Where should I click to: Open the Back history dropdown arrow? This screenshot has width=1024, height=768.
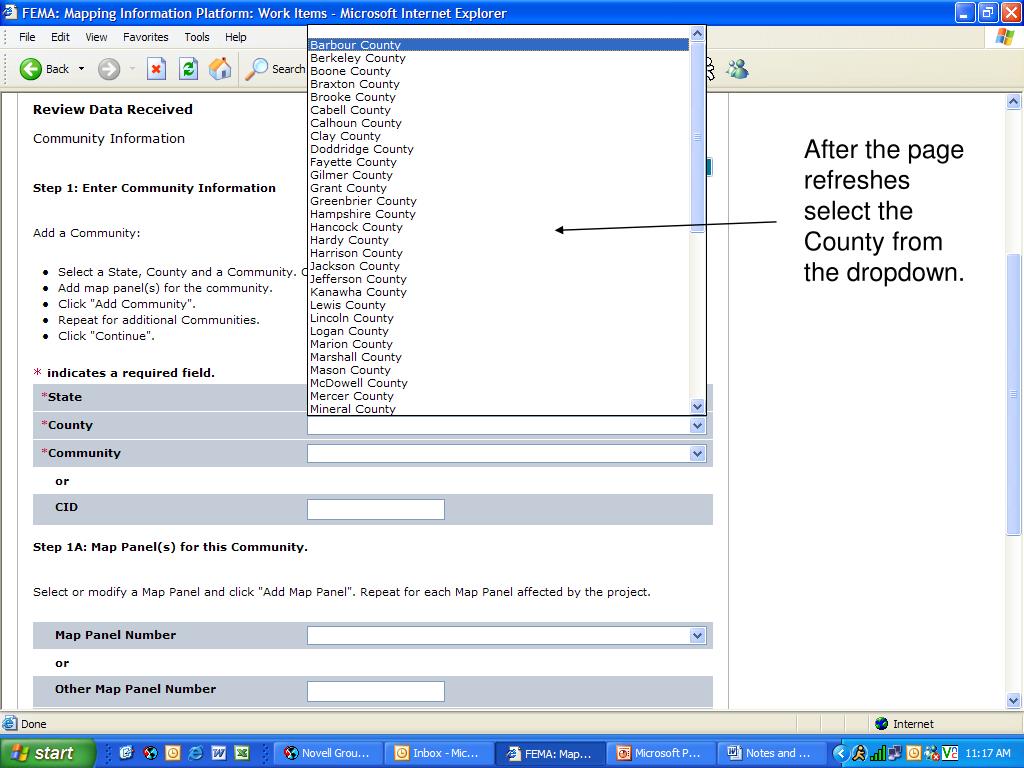click(82, 69)
